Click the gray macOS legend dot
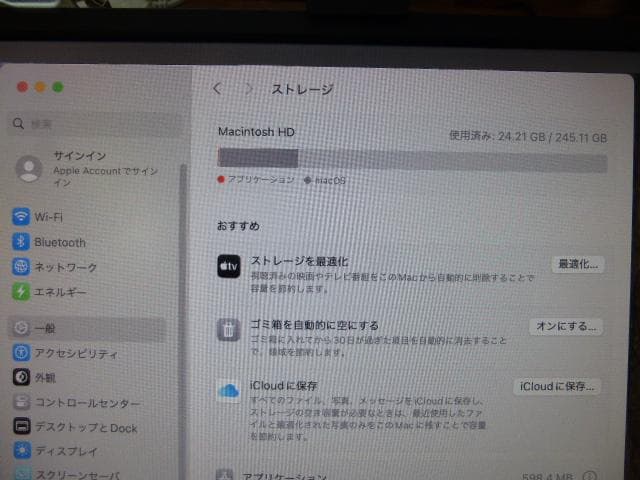The image size is (640, 480). pyautogui.click(x=307, y=180)
